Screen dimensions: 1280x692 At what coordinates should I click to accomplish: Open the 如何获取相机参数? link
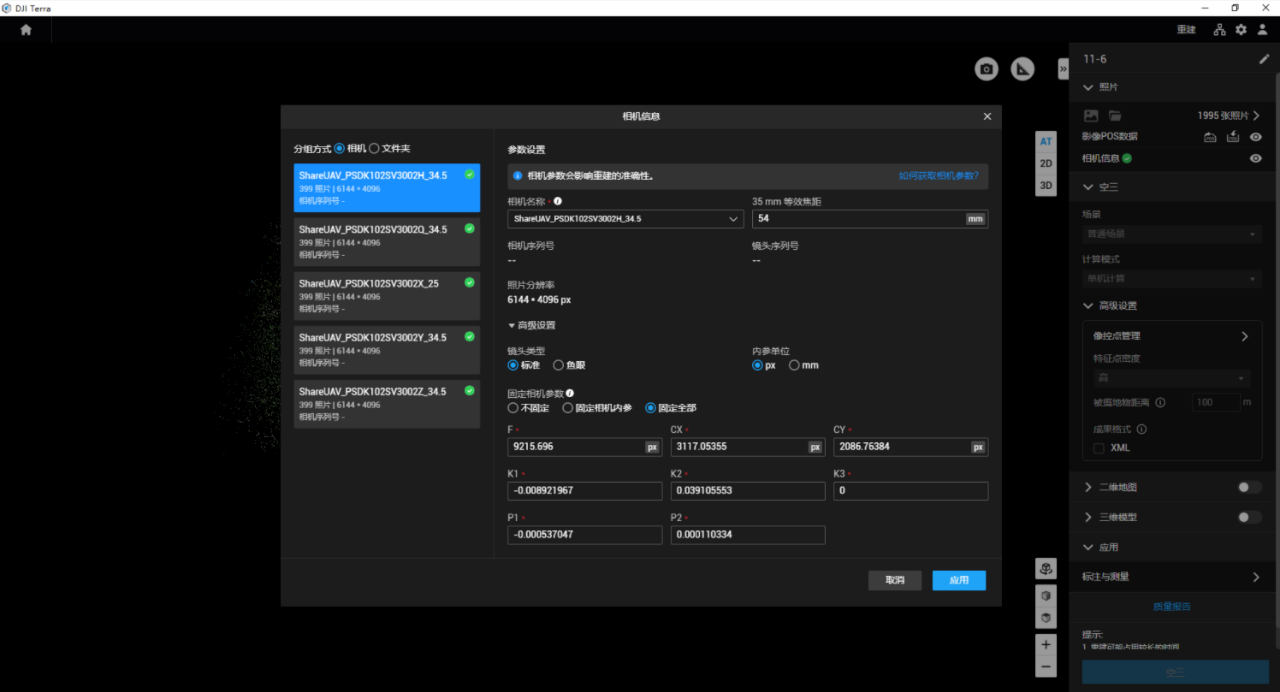point(938,176)
